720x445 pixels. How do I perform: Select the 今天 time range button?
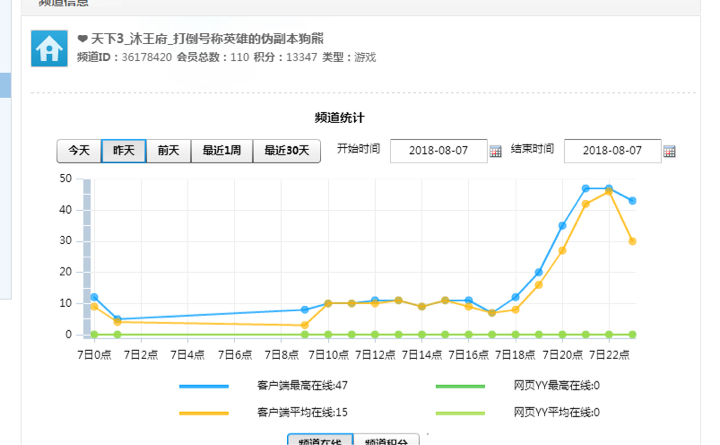[x=79, y=151]
